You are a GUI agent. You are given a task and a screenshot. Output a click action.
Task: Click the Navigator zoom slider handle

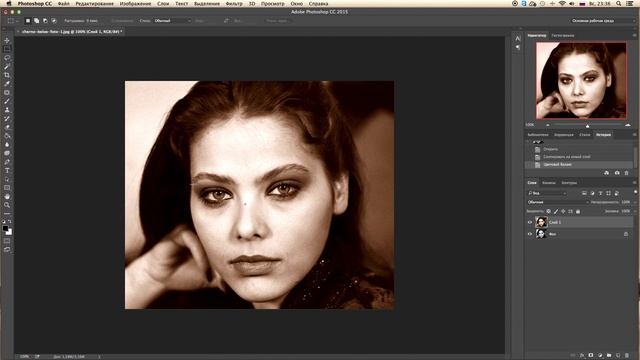[588, 125]
